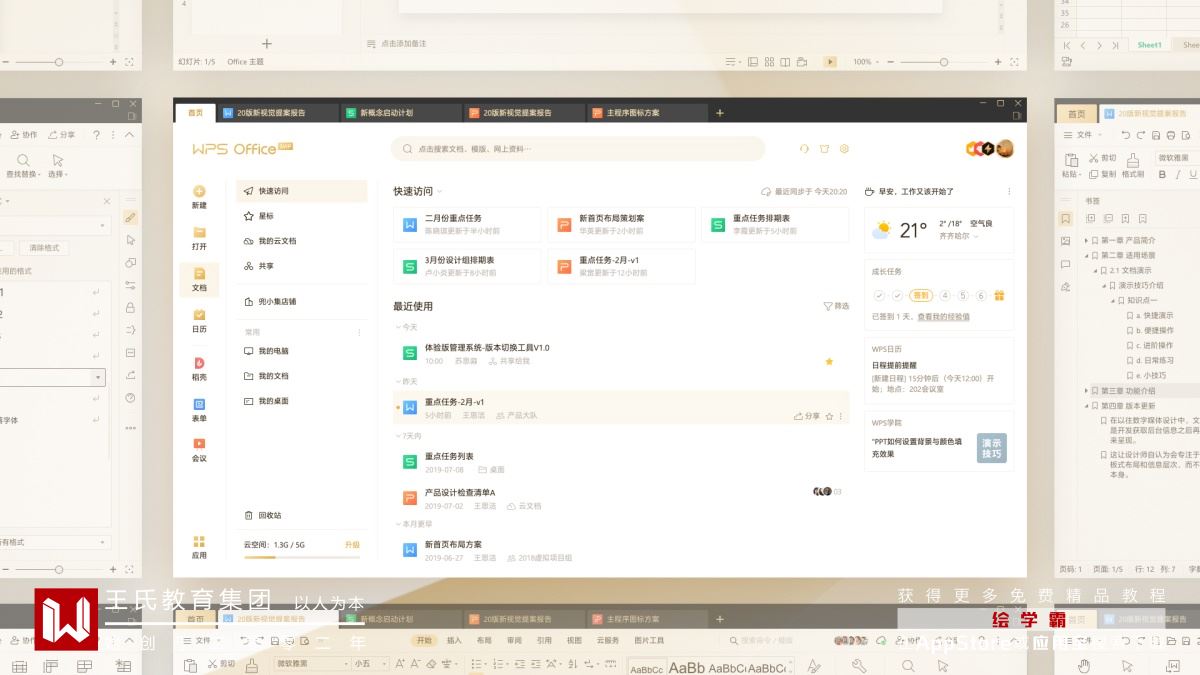Screen dimensions: 1200x675
Task: Expand the 快速访问 heading dropdown arrow
Action: [x=439, y=191]
